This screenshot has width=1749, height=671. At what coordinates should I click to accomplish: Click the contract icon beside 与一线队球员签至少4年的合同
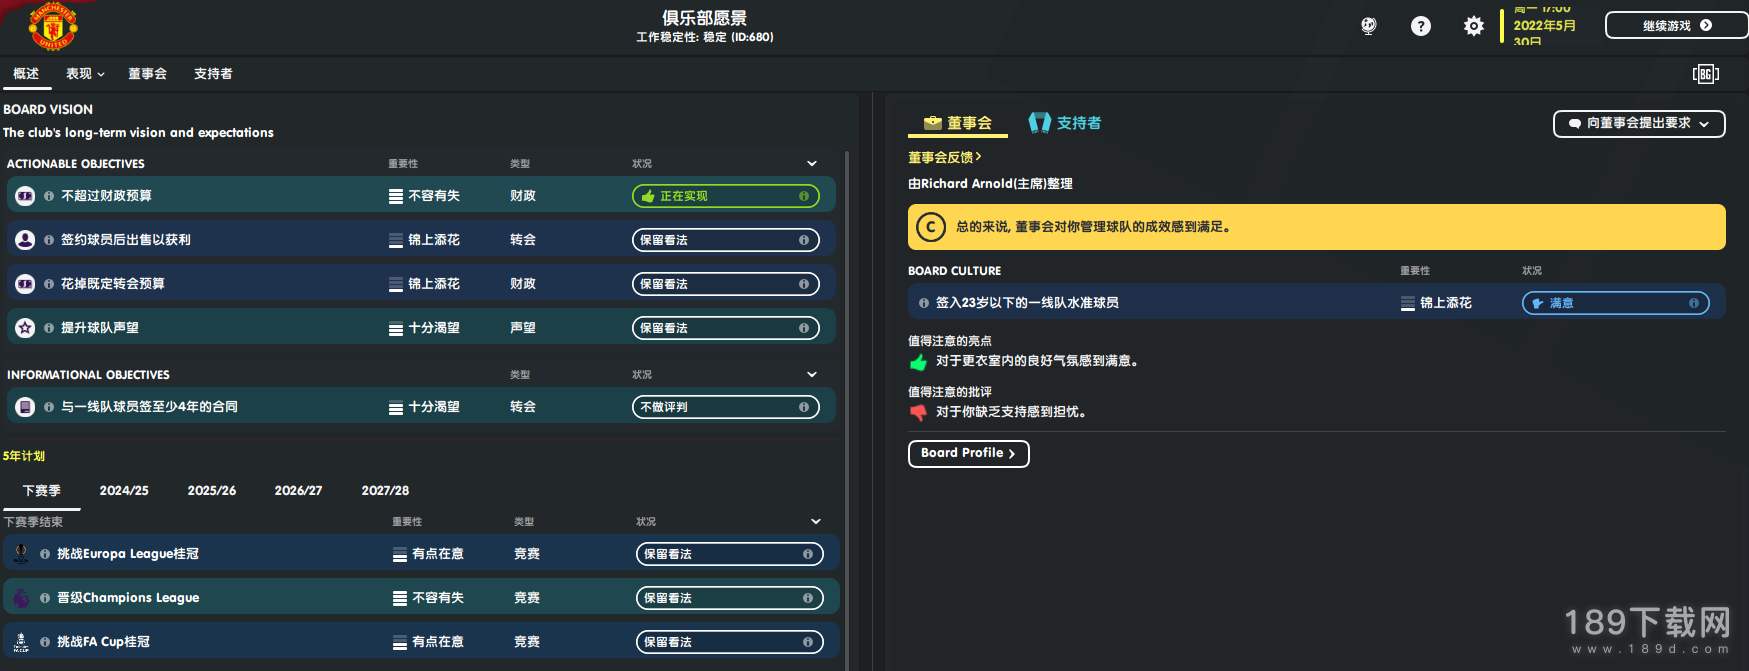pos(25,407)
